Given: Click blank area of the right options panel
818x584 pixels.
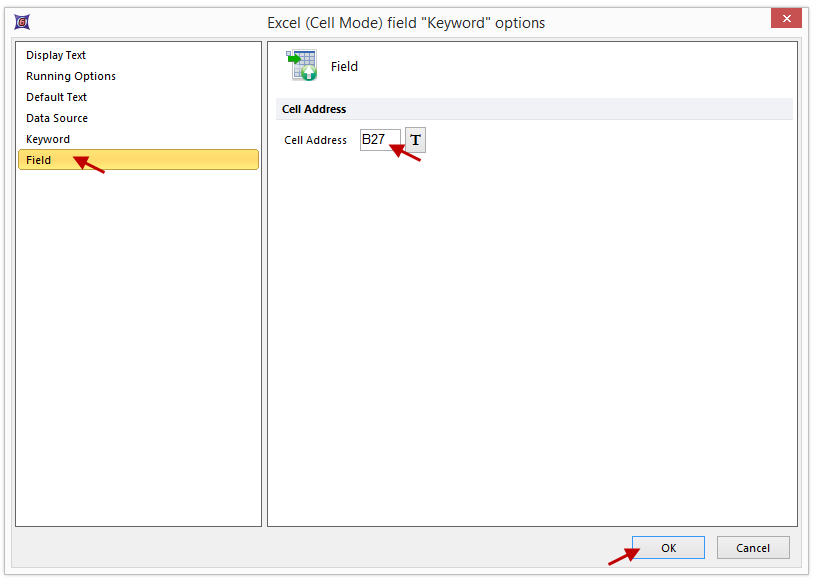Looking at the screenshot, I should 532,340.
